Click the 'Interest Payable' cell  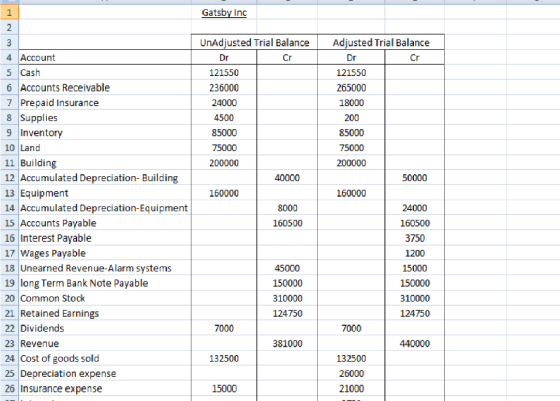[x=105, y=238]
